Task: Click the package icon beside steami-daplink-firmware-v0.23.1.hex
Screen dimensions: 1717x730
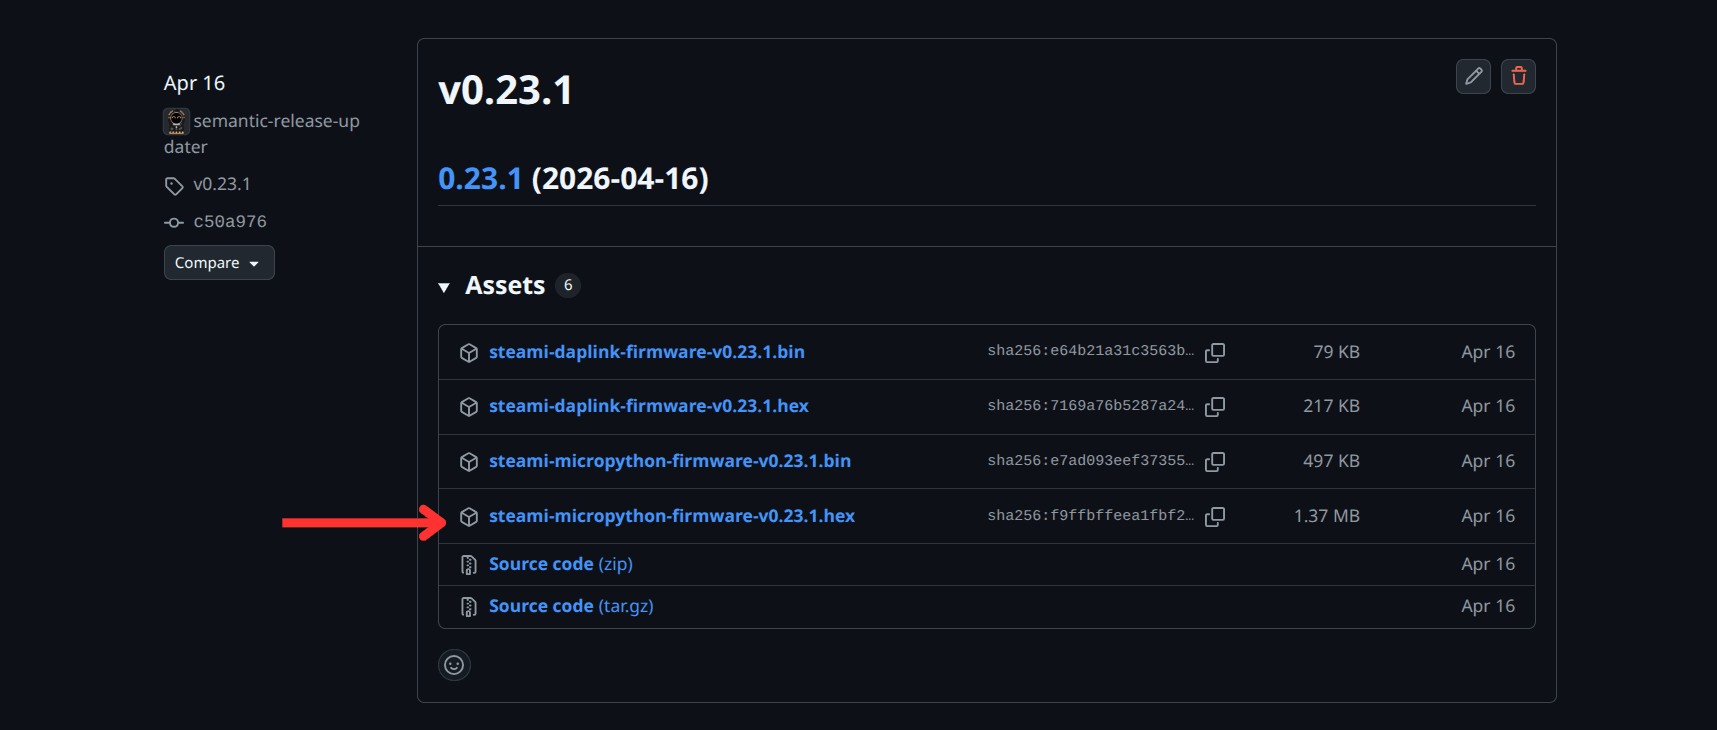Action: [468, 406]
